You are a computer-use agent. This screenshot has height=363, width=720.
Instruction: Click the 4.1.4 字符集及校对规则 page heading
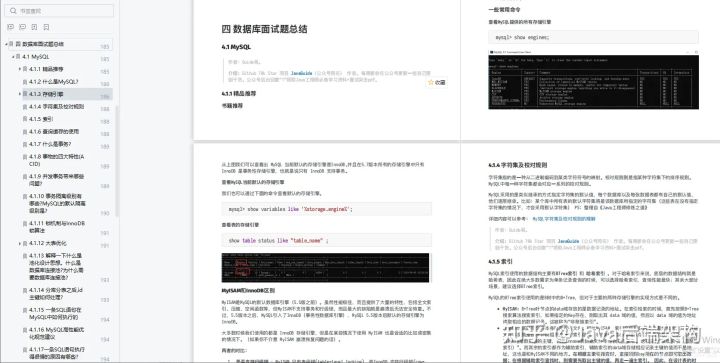[x=518, y=165]
